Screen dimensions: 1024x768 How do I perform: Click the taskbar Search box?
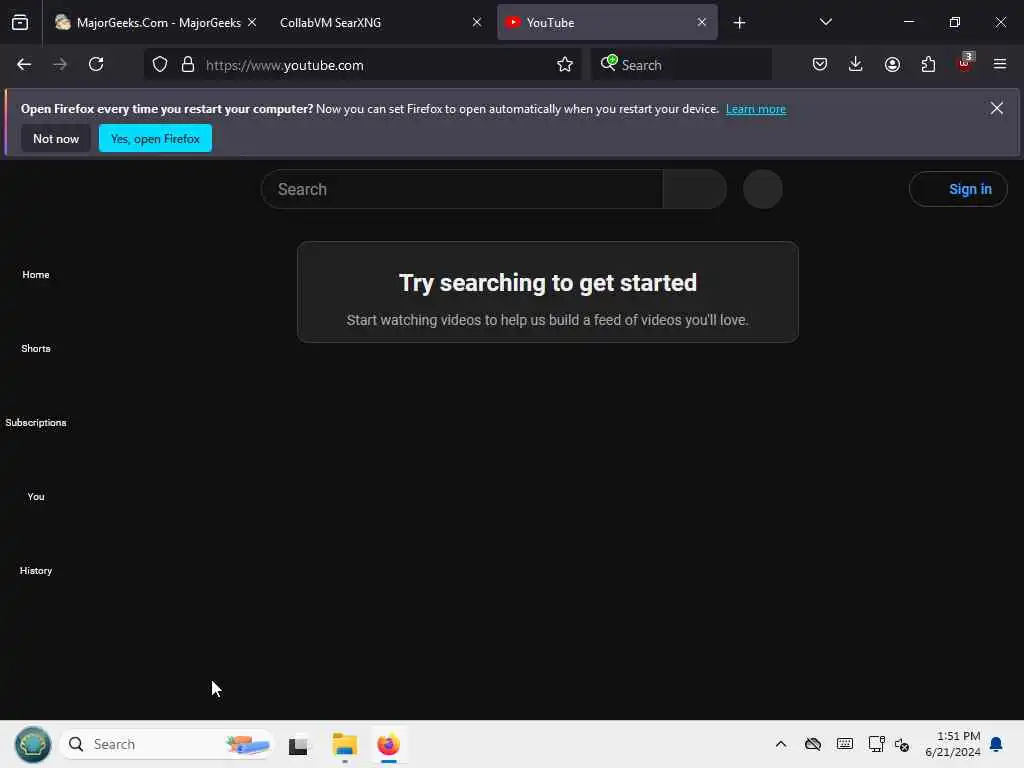167,744
